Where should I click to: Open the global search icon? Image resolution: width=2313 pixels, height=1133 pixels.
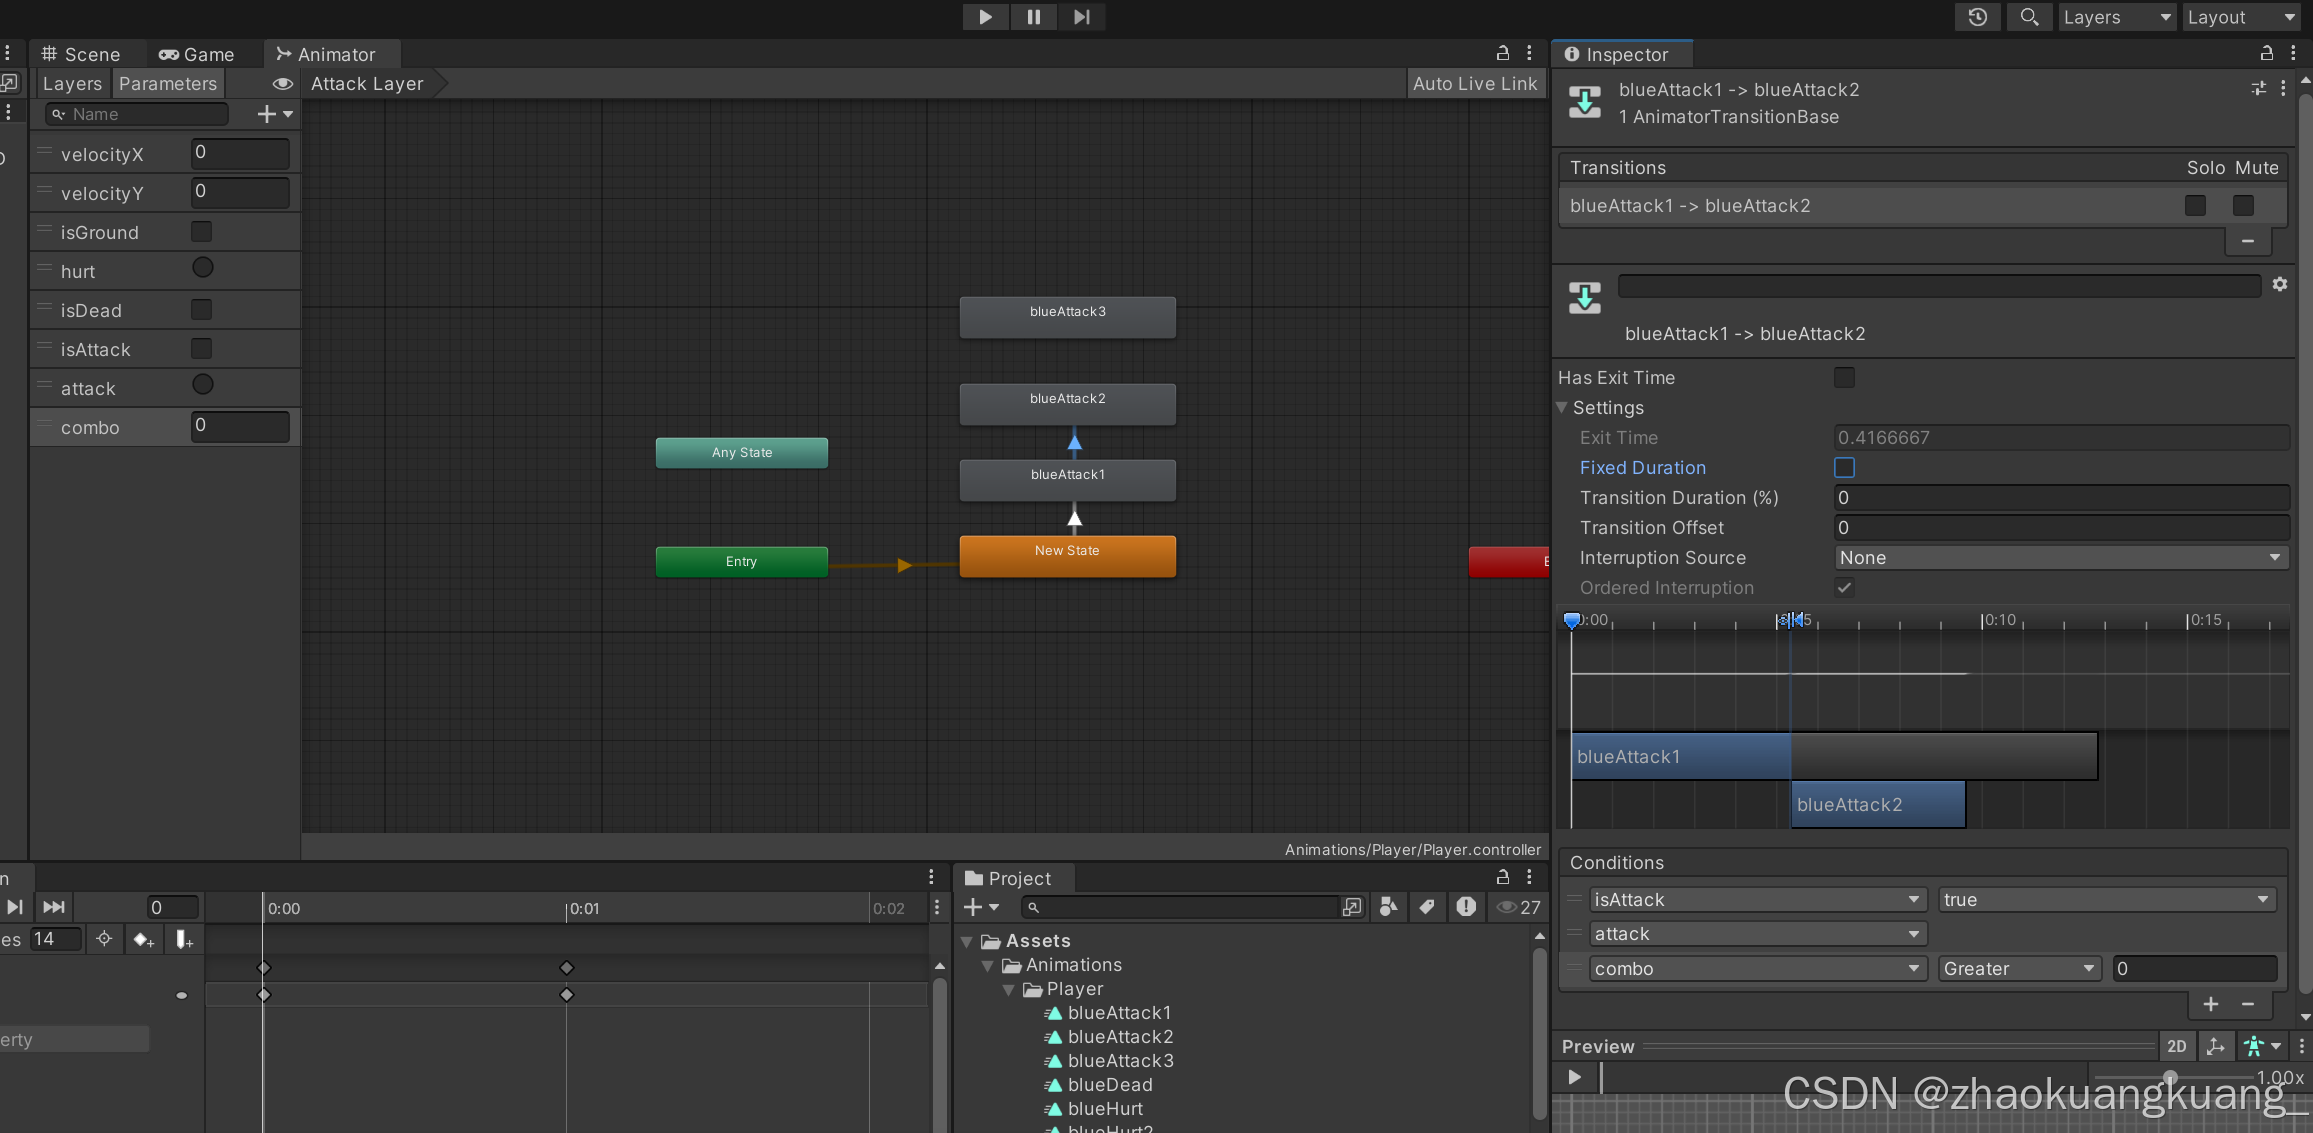(2029, 17)
